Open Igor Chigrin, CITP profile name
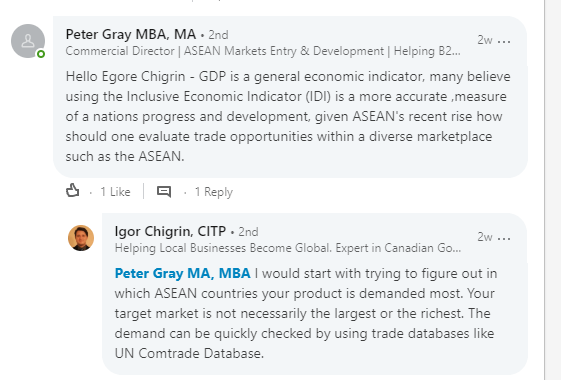 coord(170,232)
